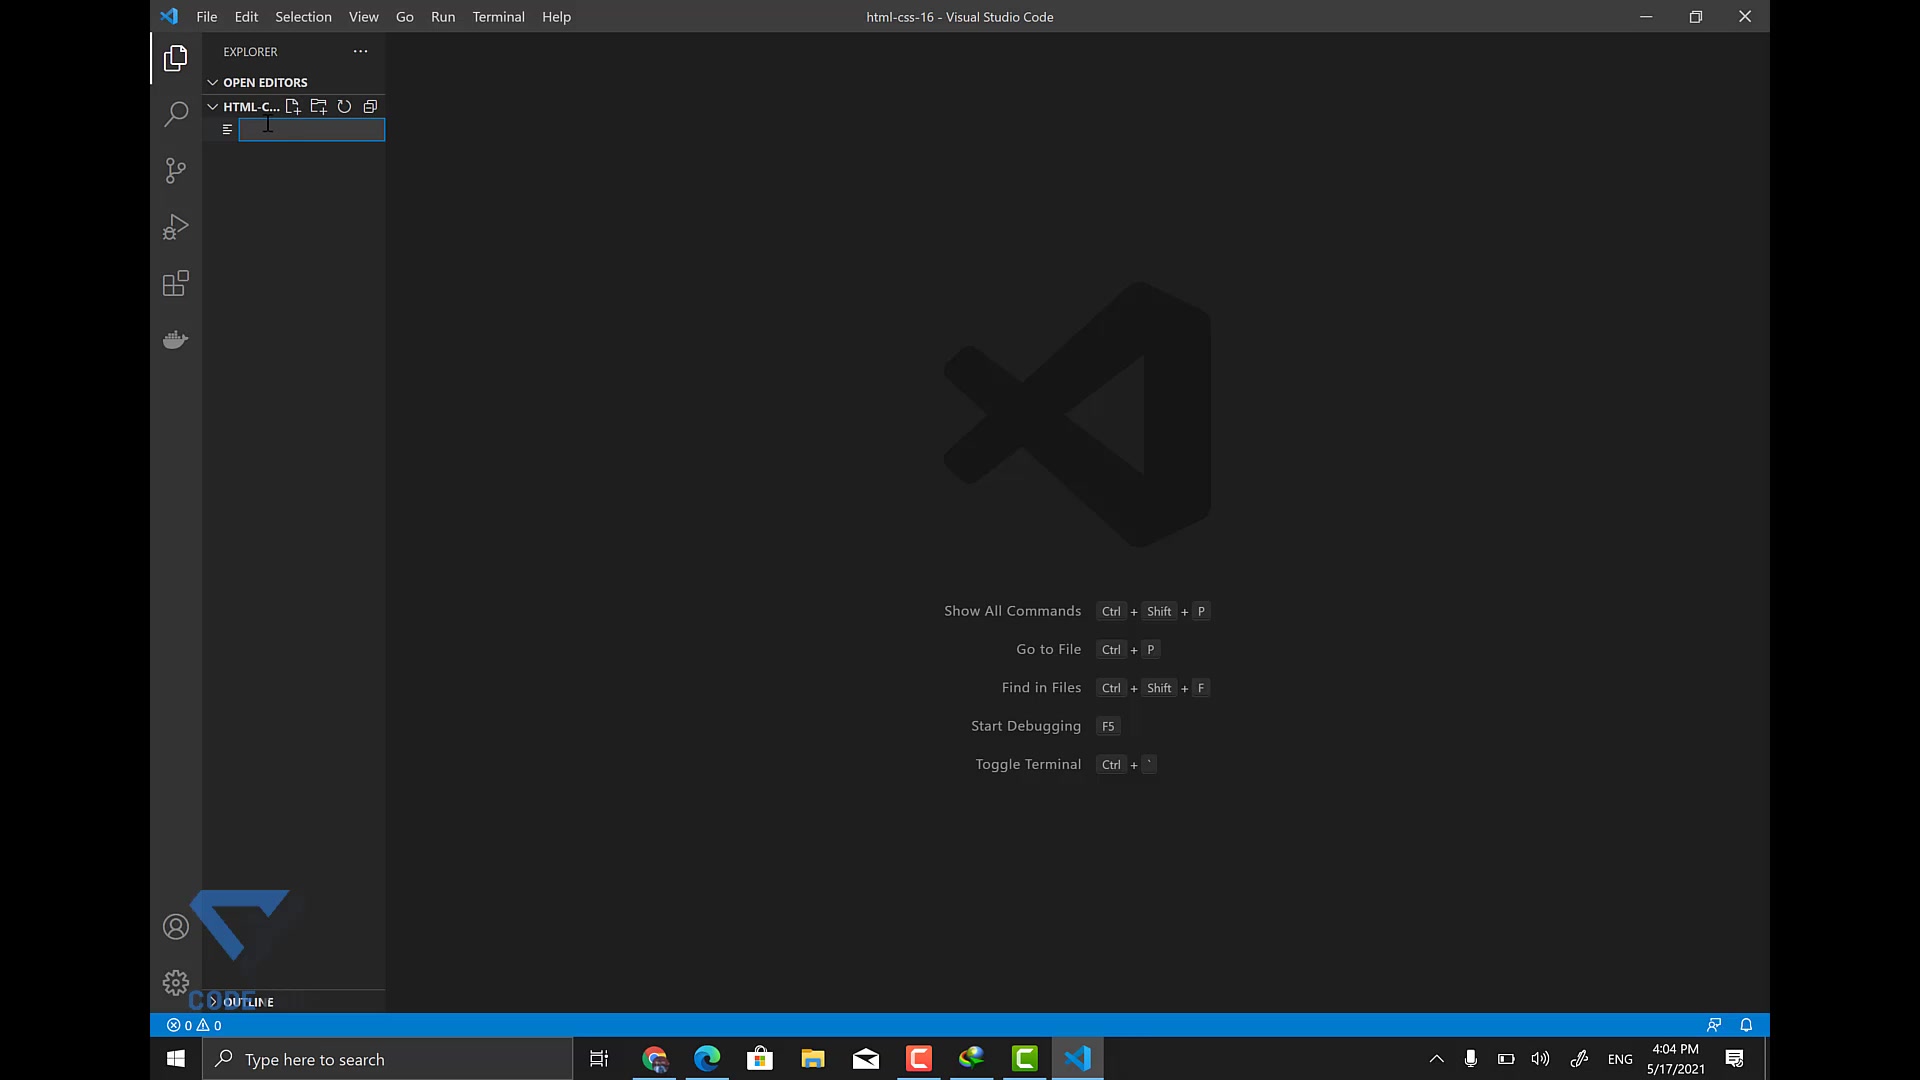Refresh the explorer file tree
The image size is (1920, 1080).
344,106
